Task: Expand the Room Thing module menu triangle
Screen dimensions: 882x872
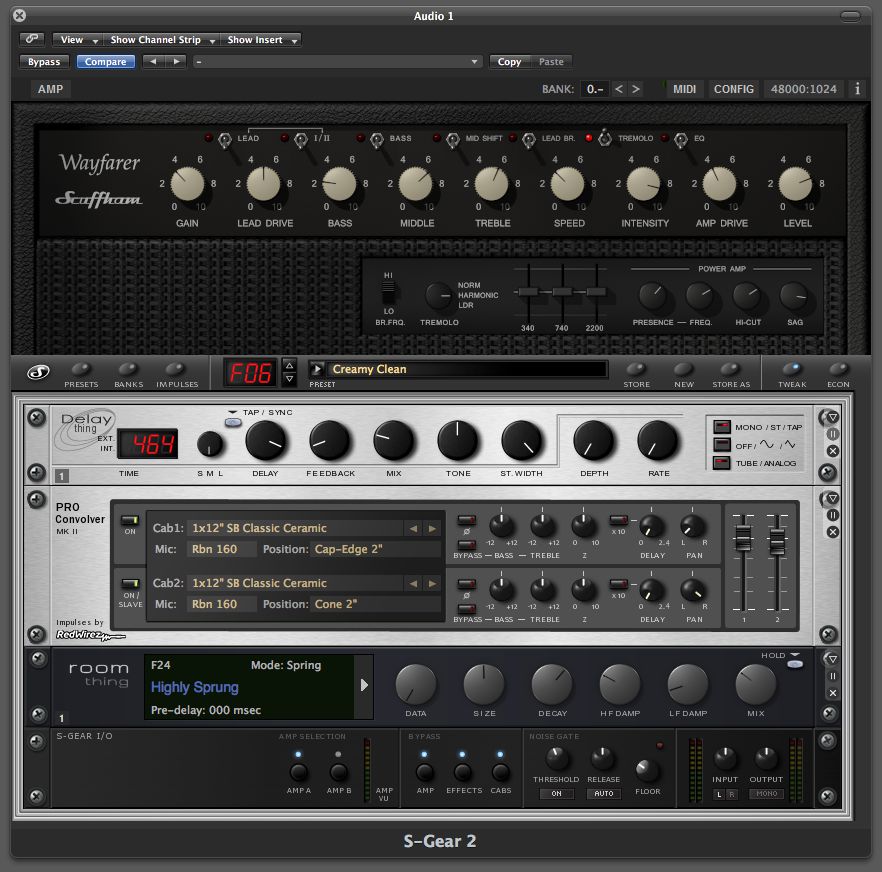Action: point(833,659)
